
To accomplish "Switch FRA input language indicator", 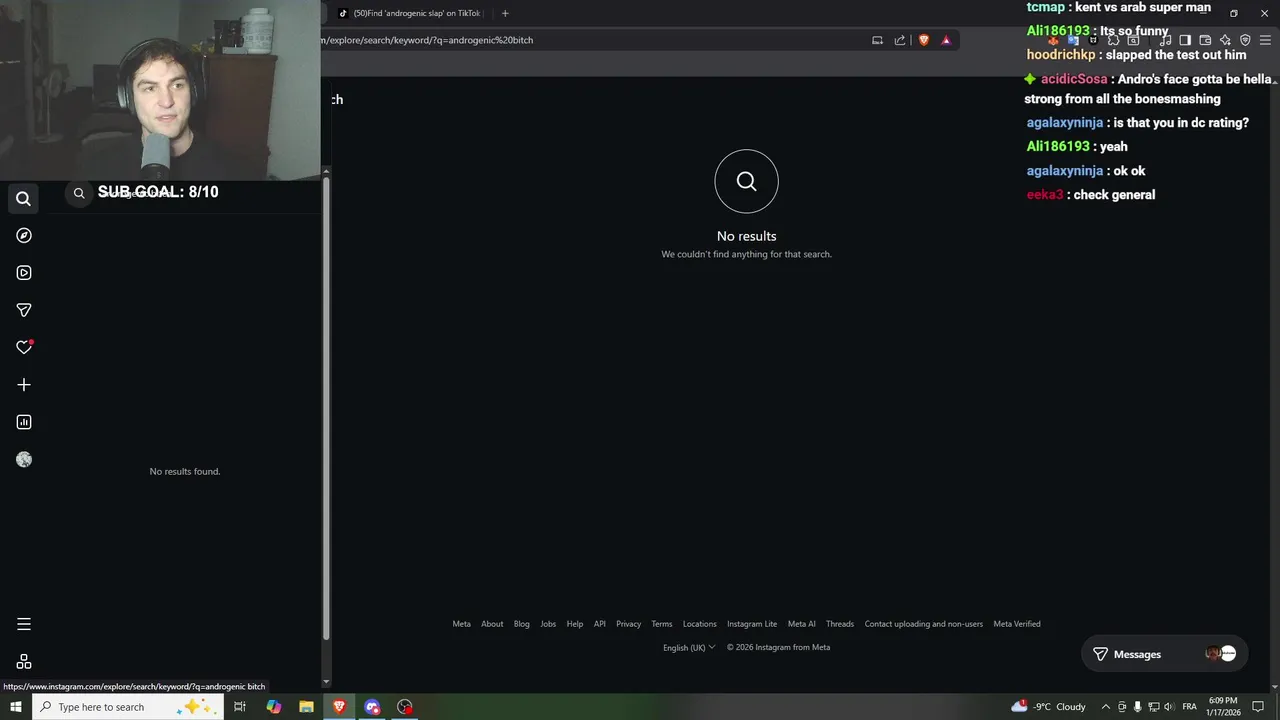I will [x=1190, y=707].
